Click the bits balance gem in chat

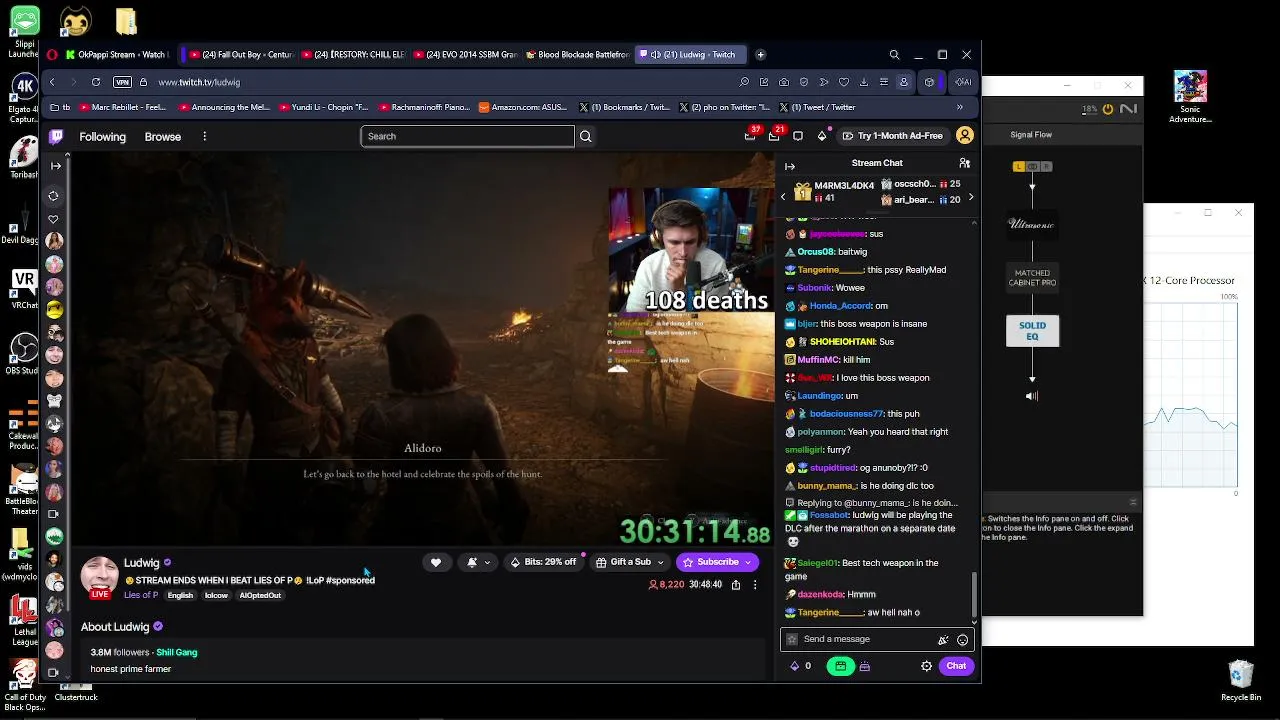(x=795, y=666)
